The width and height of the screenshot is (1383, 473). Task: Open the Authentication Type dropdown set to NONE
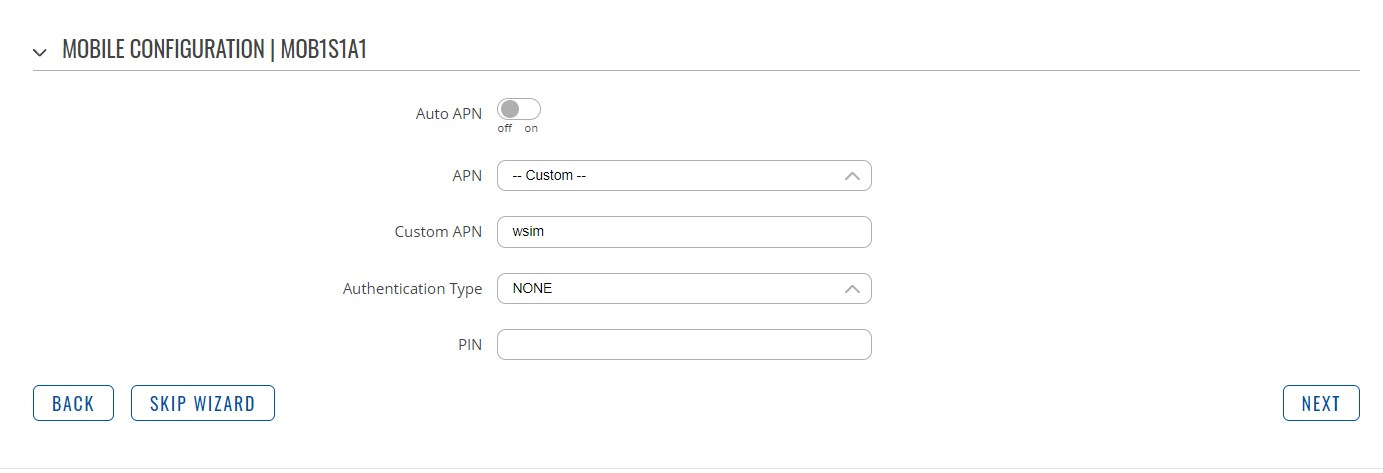coord(684,289)
